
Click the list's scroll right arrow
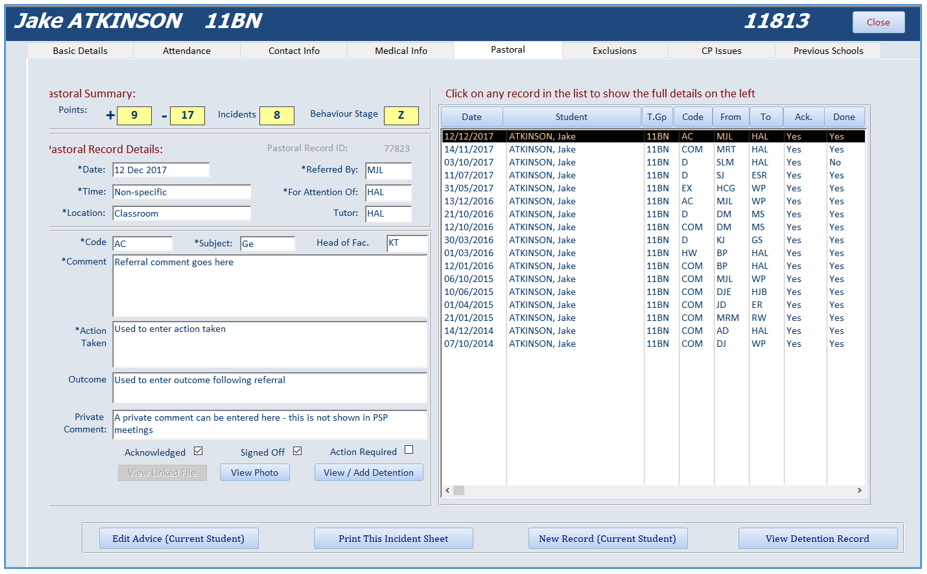click(859, 490)
